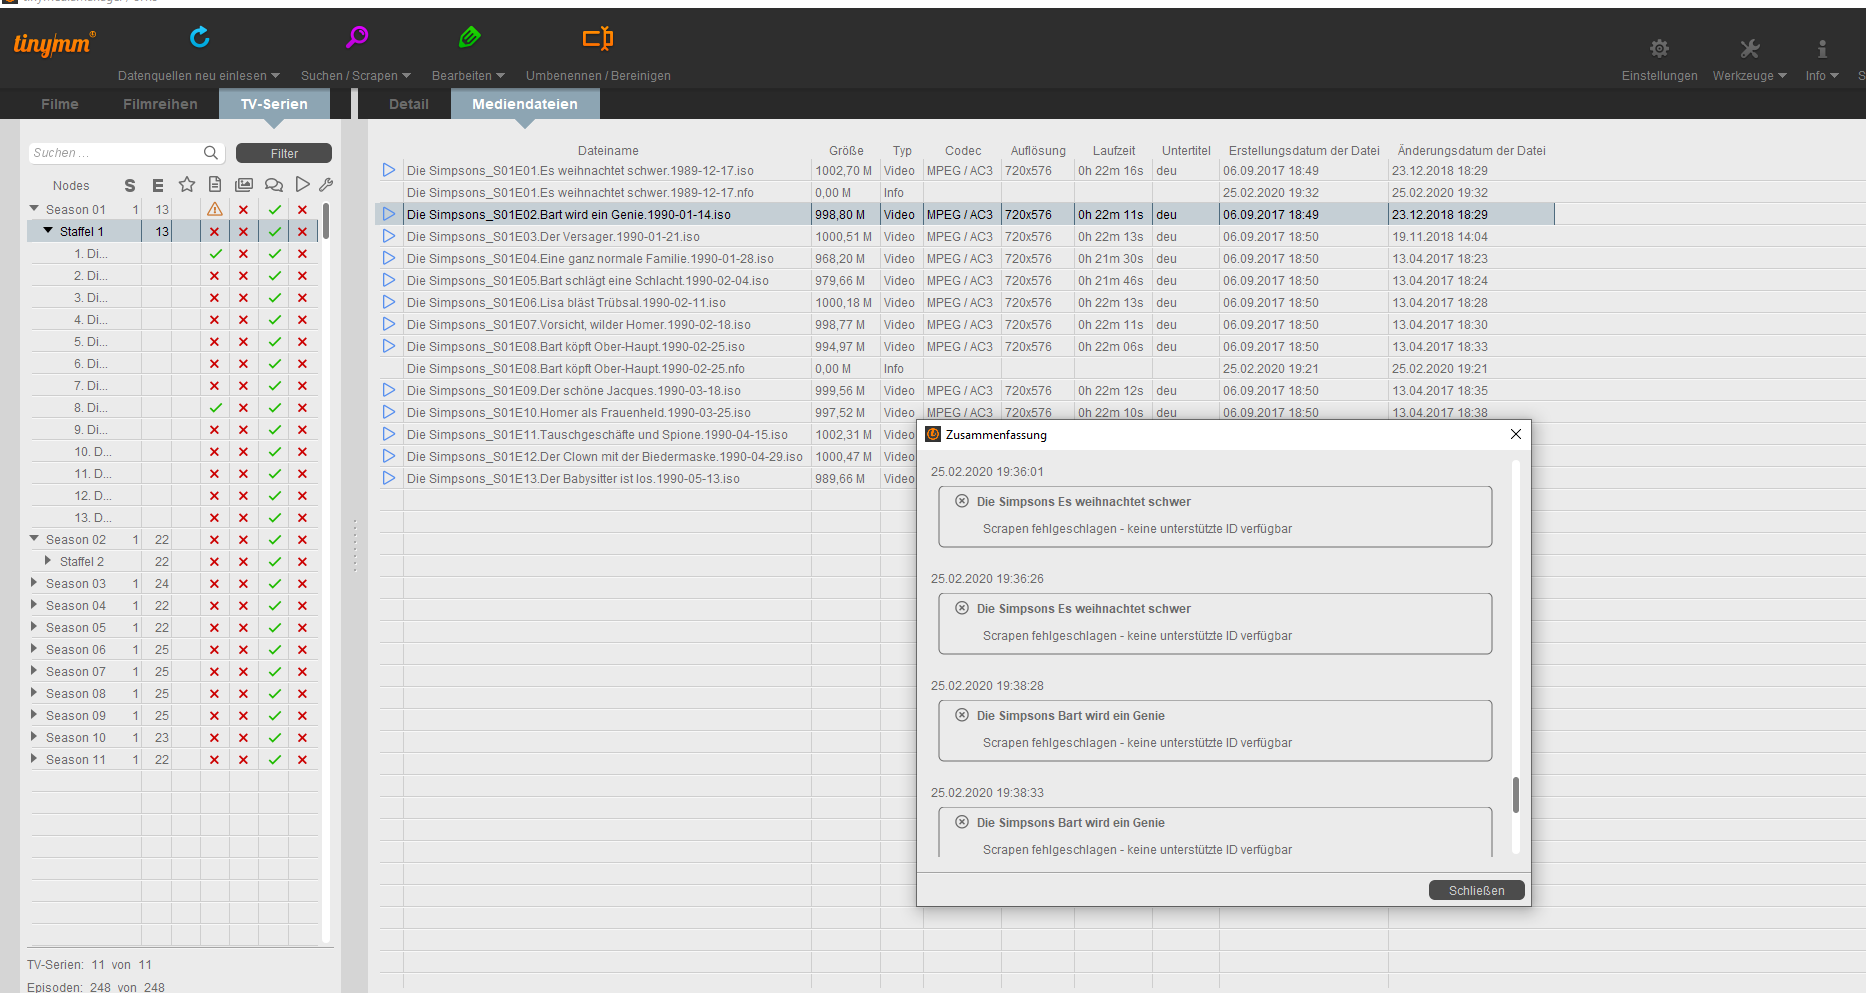1866x993 pixels.
Task: Click the TV series tree scrollbar thumb
Action: coord(326,221)
